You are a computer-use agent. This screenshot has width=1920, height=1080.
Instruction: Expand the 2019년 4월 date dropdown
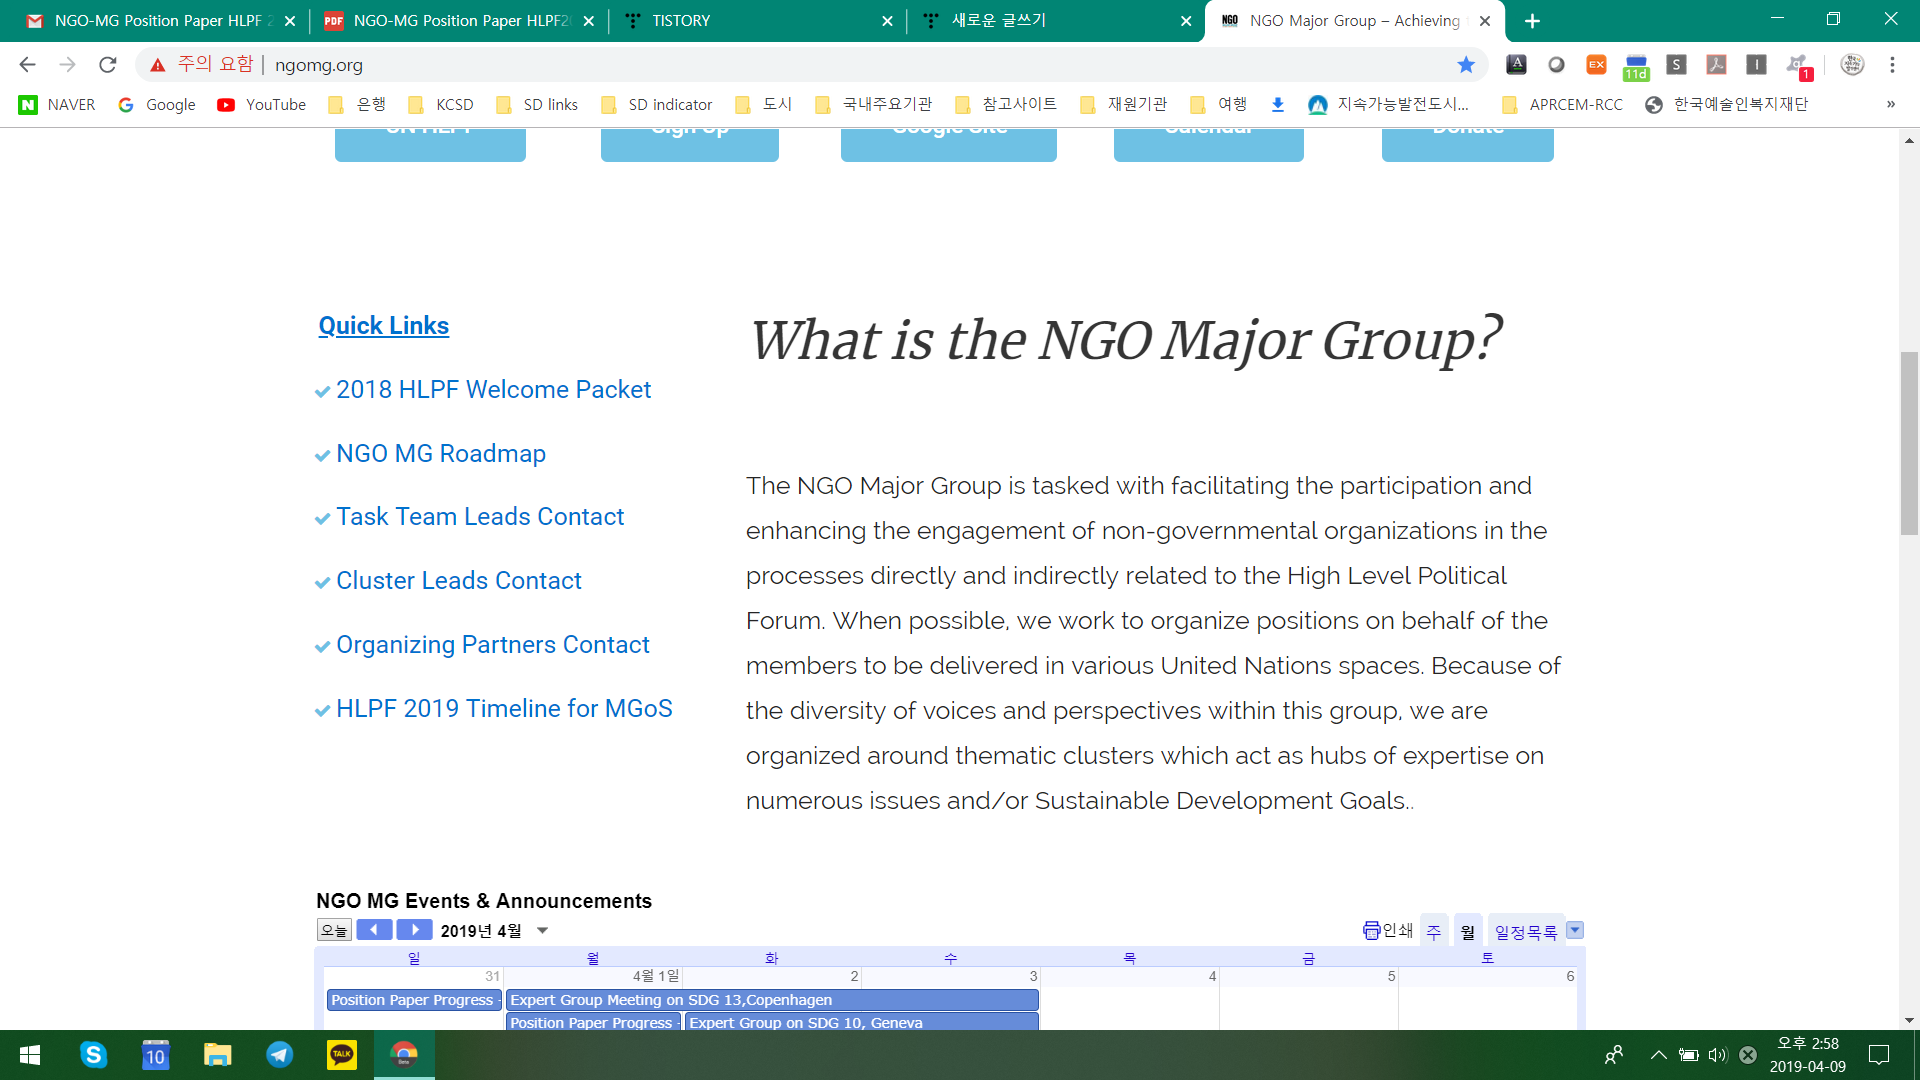(542, 931)
